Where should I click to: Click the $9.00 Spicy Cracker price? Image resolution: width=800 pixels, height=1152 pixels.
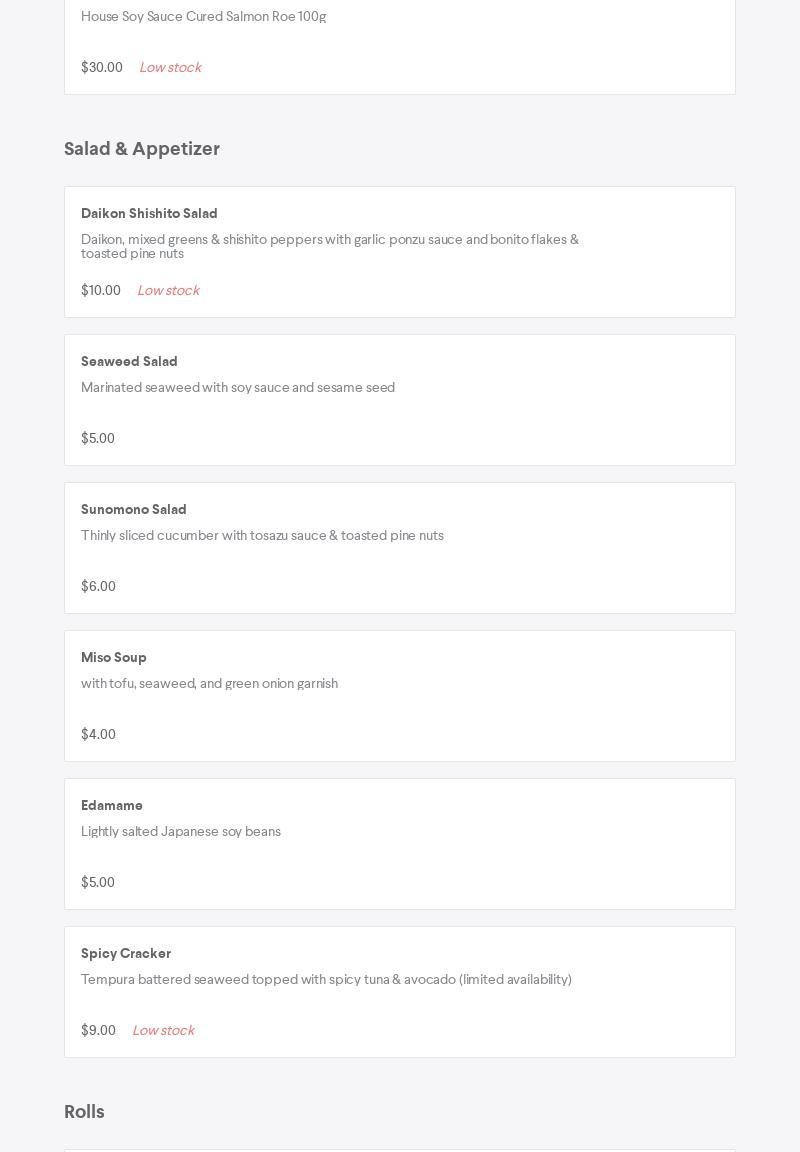[x=98, y=1030]
